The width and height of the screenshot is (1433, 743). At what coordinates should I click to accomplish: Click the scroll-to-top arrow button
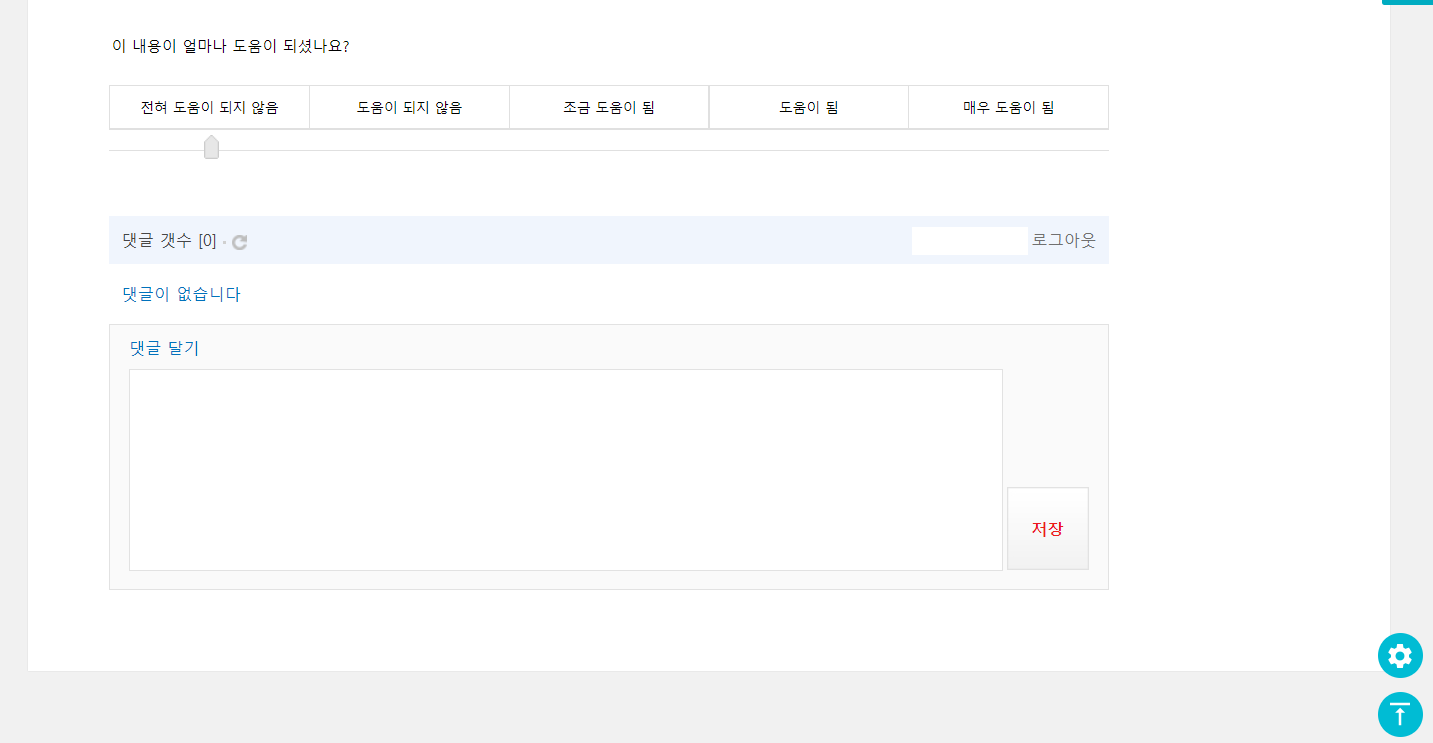[1400, 715]
